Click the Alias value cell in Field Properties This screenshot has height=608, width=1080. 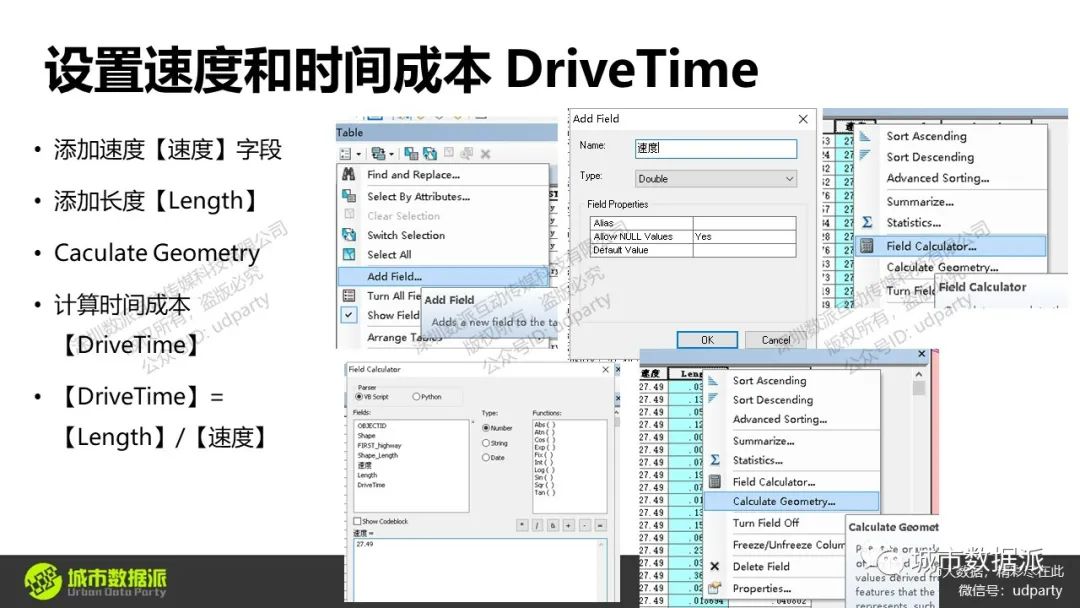[745, 223]
